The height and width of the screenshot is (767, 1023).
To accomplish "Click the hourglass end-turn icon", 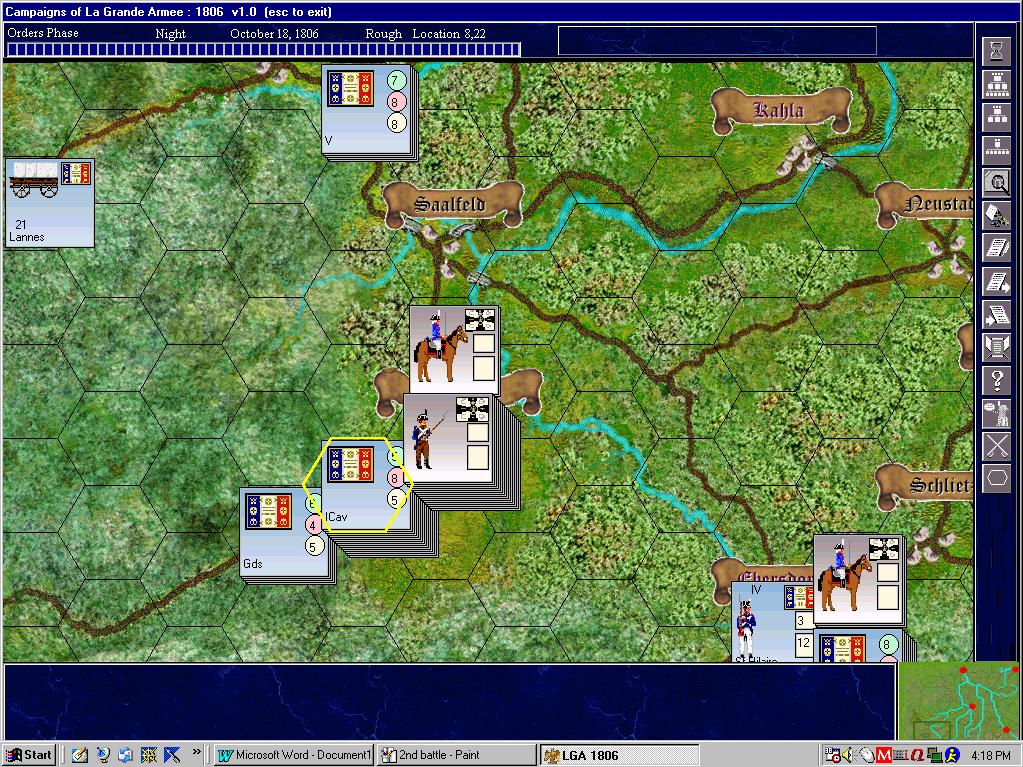I will coord(997,50).
